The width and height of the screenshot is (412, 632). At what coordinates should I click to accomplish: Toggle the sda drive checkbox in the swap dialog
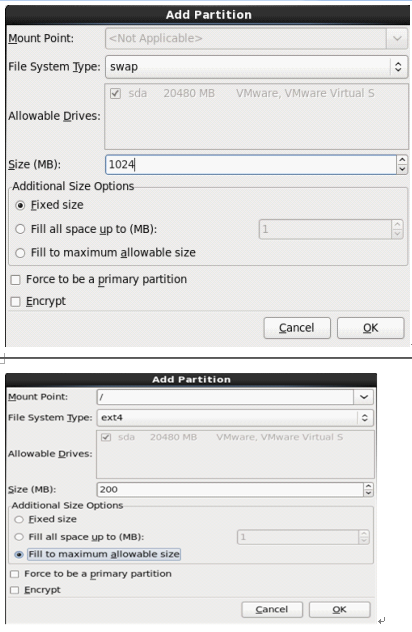click(115, 94)
